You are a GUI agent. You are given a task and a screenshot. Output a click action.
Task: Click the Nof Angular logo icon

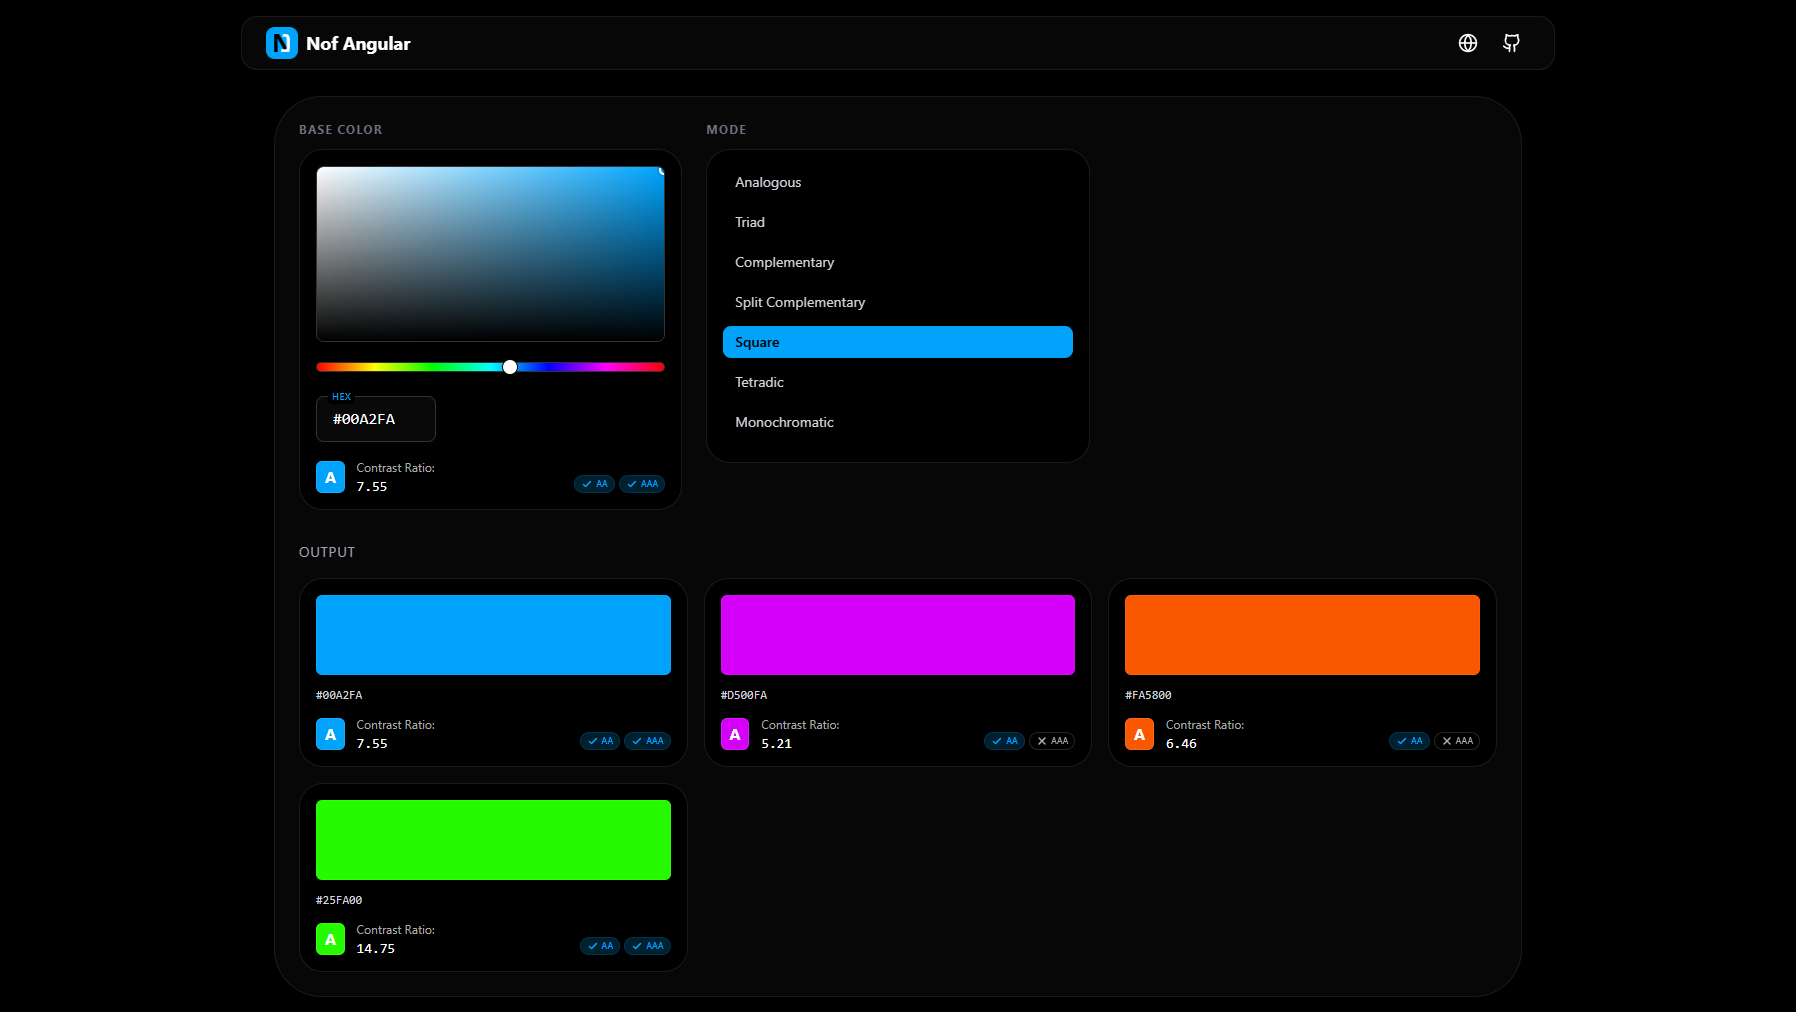tap(281, 43)
